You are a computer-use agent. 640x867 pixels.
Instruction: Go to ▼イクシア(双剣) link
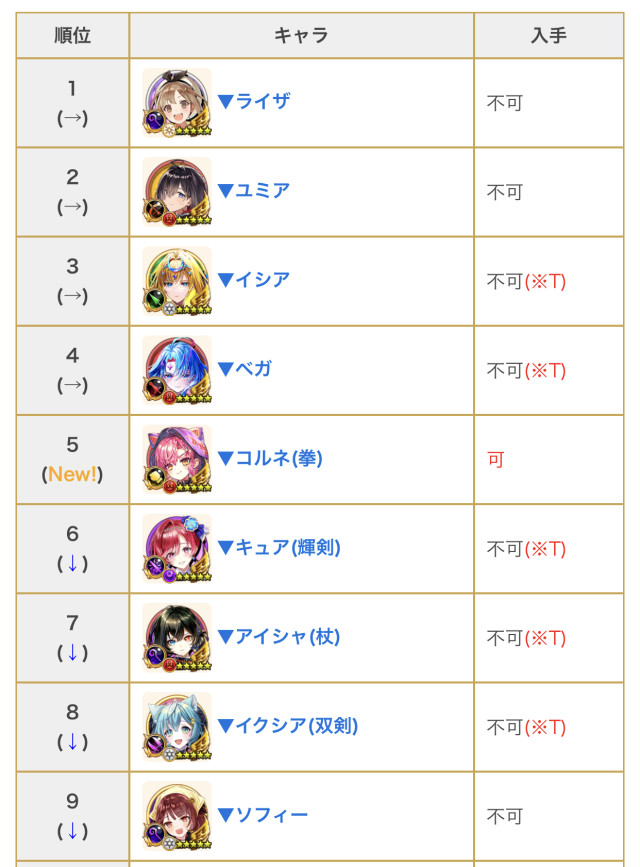[x=288, y=726]
